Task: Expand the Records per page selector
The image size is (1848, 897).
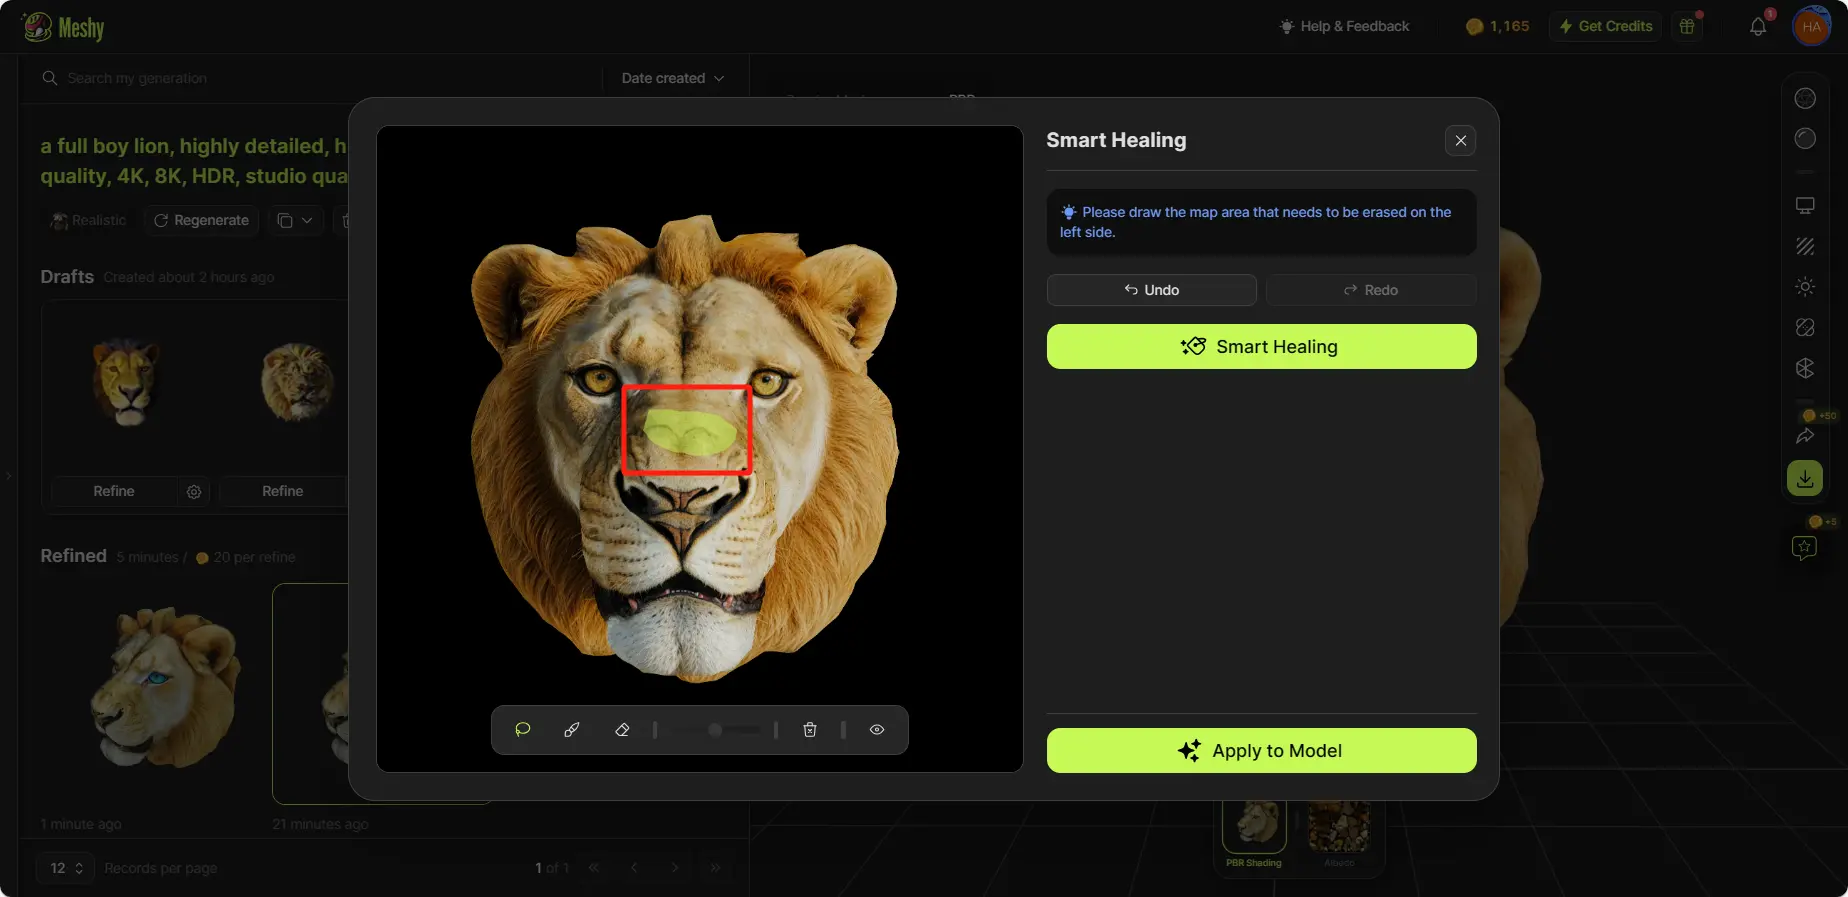Action: [x=66, y=868]
